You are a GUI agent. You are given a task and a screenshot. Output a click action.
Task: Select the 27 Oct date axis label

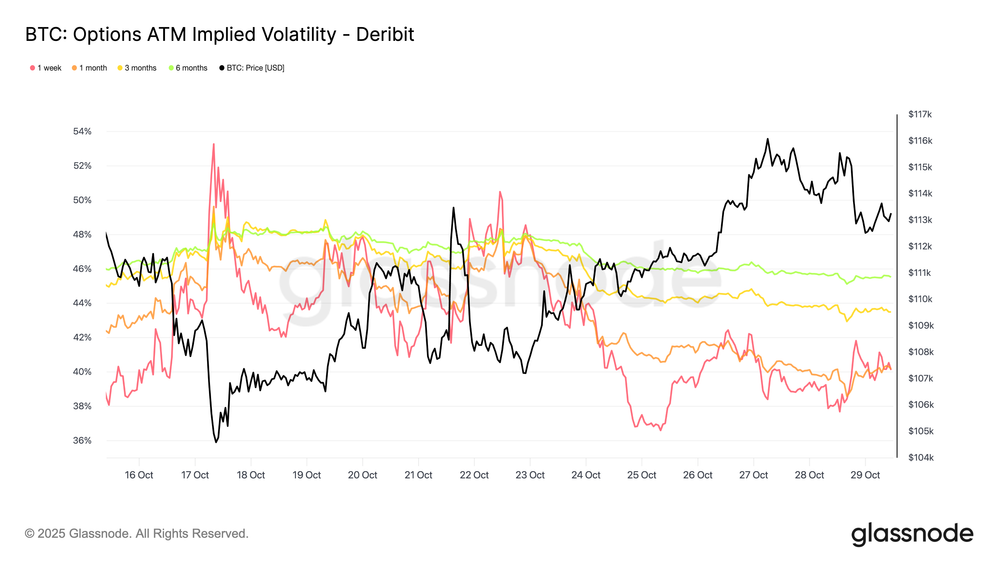[x=753, y=475]
